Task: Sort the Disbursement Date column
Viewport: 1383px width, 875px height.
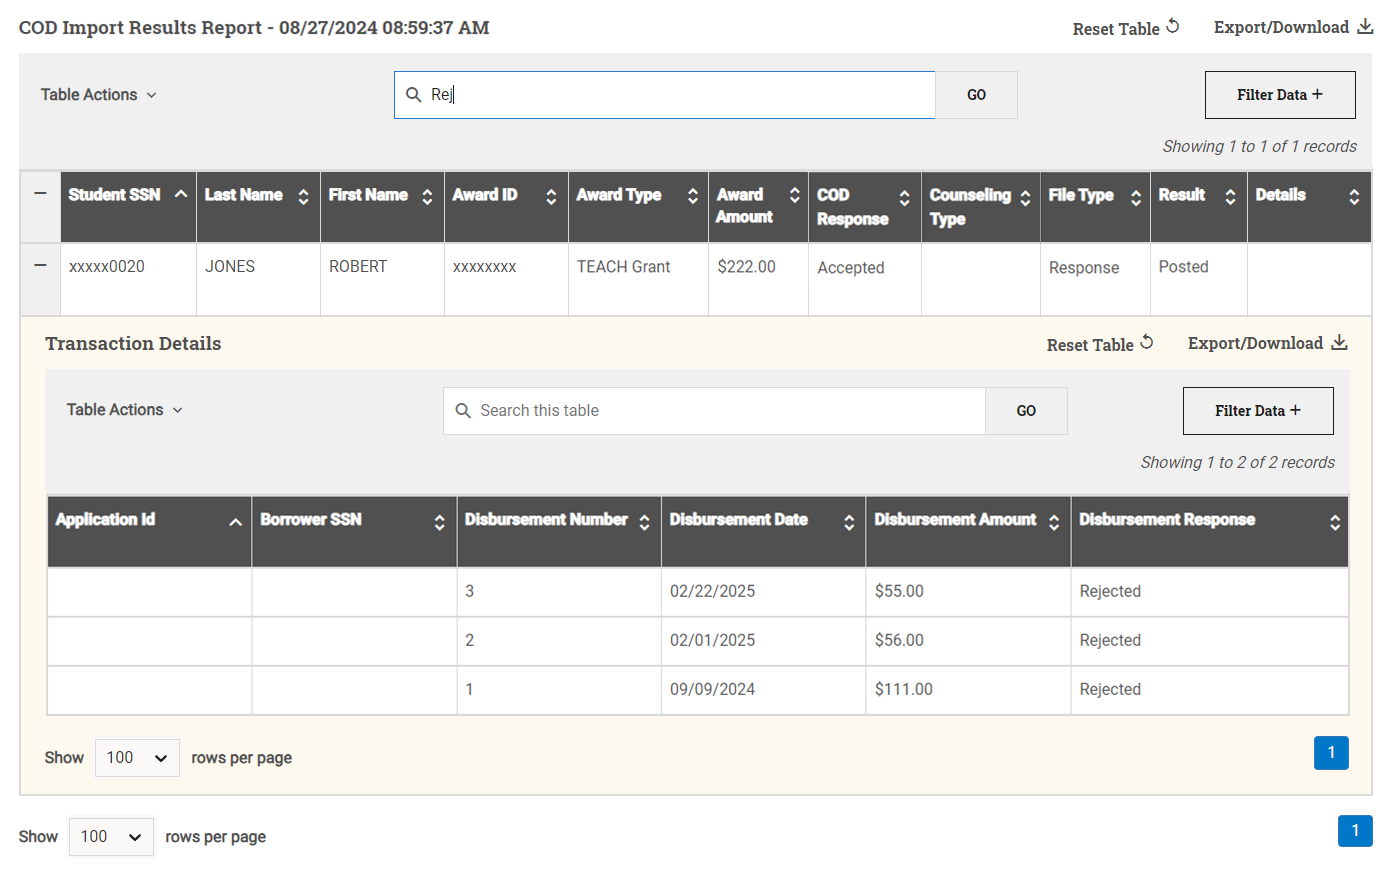Action: [x=849, y=522]
